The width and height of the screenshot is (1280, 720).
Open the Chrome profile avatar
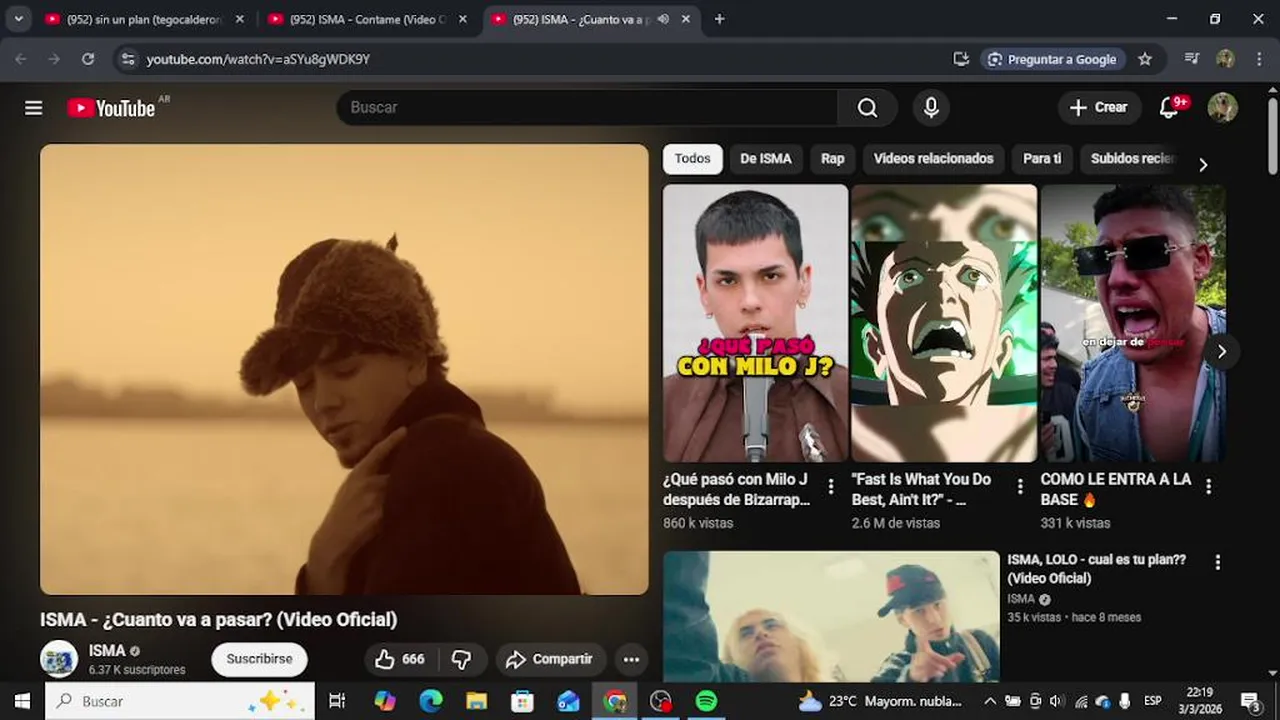(1225, 59)
